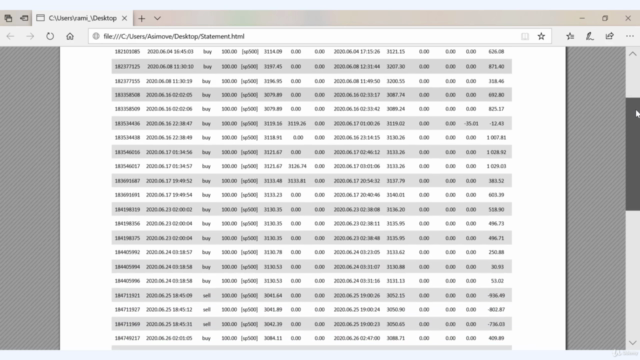
Task: Click swap value -35.01
Action: tap(471, 123)
